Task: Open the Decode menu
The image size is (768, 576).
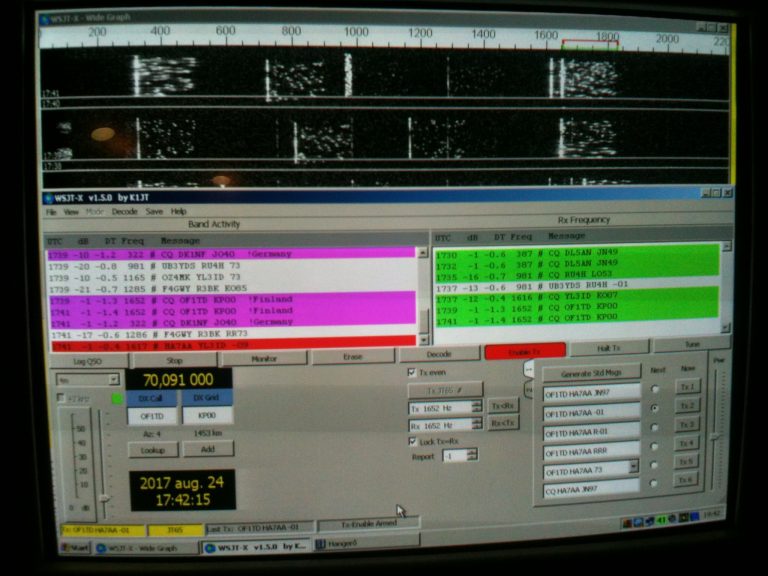Action: [x=125, y=212]
